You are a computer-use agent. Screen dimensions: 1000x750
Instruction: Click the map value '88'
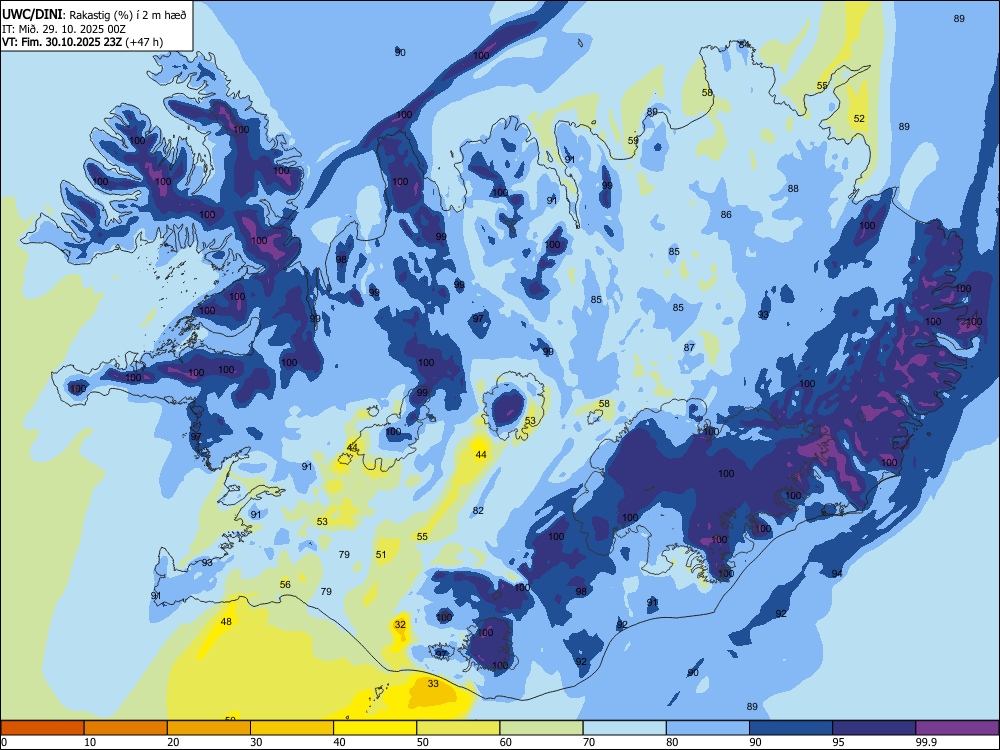pyautogui.click(x=793, y=188)
